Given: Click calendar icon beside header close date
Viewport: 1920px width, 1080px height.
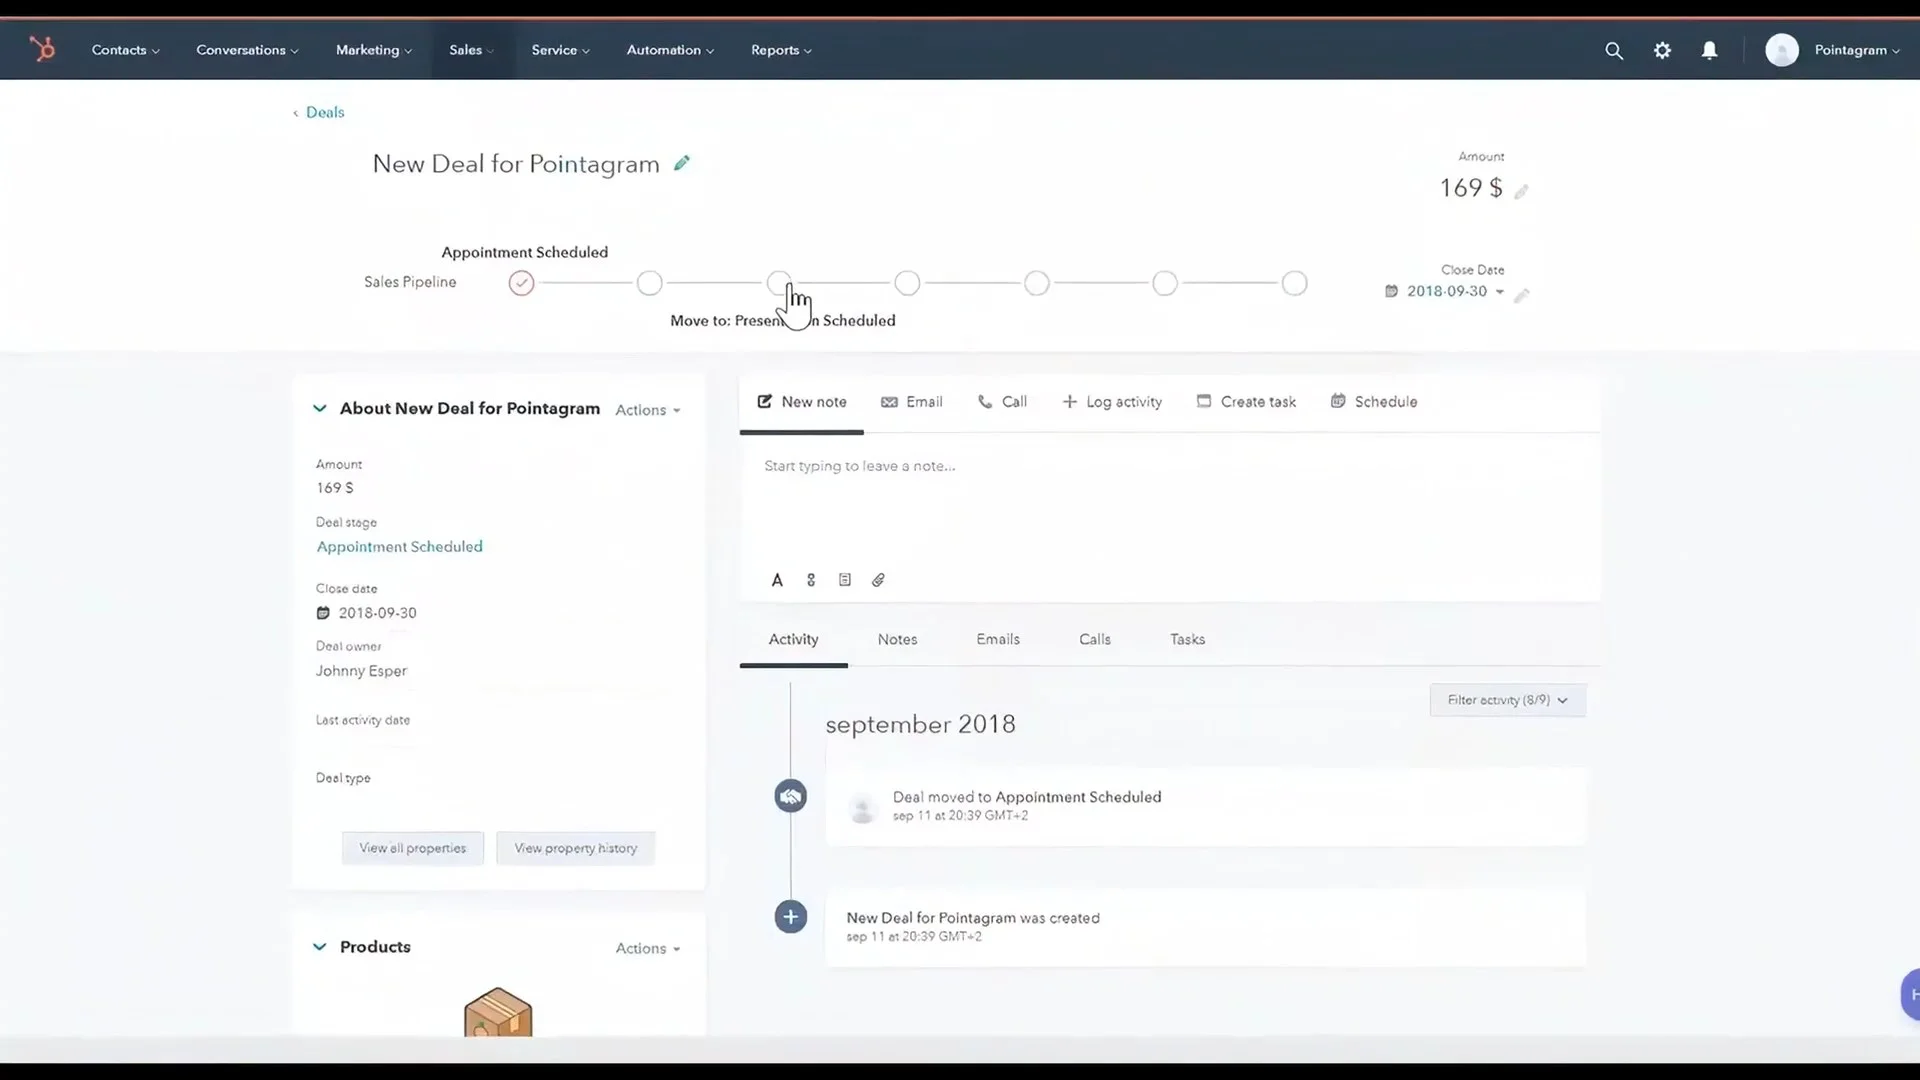Looking at the screenshot, I should click(1391, 291).
